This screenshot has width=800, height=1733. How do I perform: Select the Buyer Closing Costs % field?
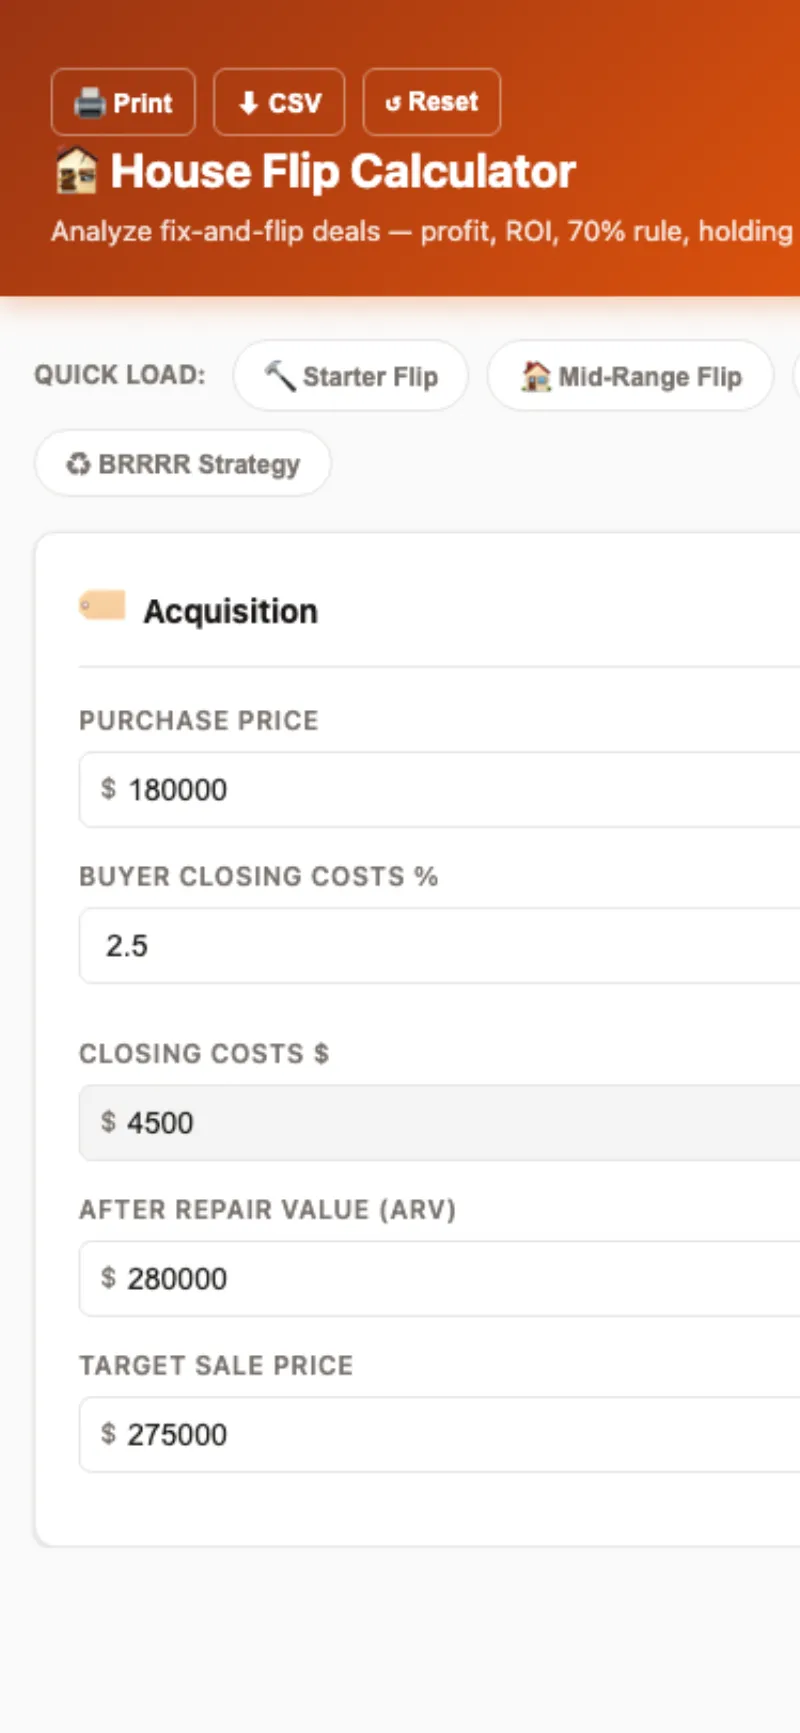[450, 945]
